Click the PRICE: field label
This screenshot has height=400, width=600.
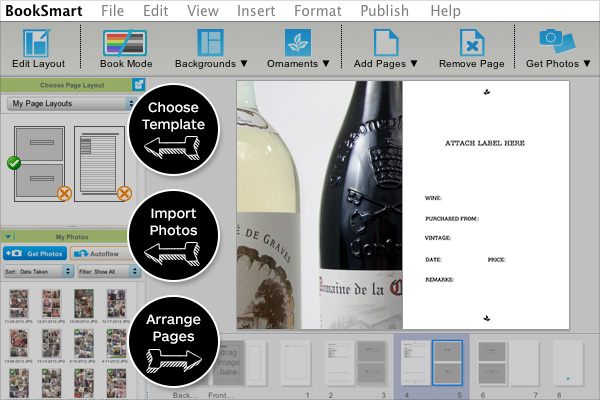496,260
